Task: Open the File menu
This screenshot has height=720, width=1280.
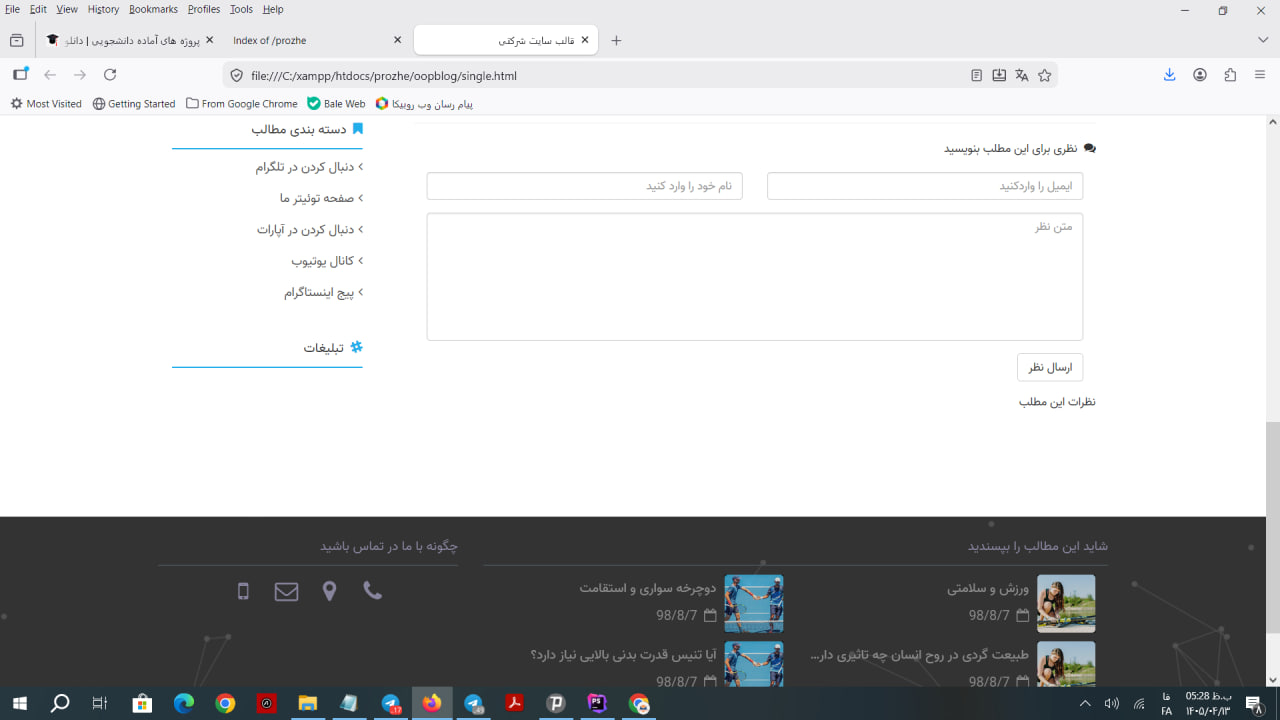Action: point(12,9)
